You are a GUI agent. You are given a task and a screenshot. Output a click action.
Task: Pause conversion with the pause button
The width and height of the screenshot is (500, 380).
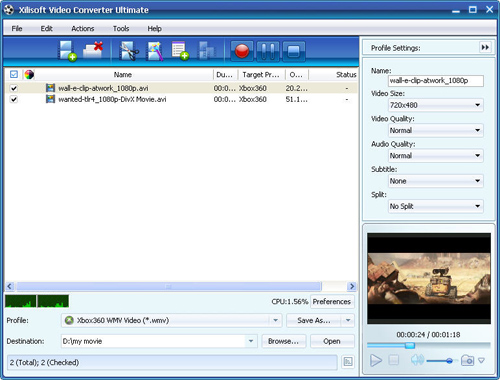[x=268, y=51]
